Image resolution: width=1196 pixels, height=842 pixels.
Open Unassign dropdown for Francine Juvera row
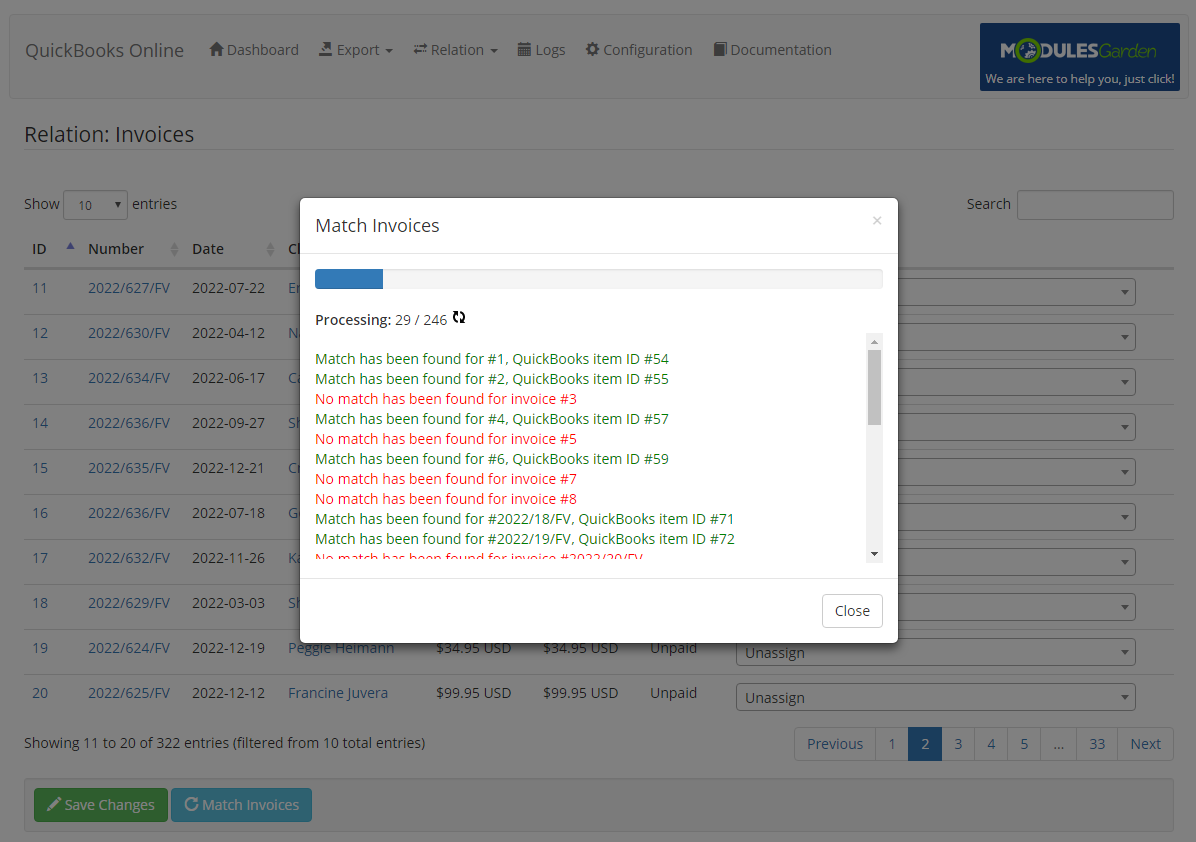click(x=935, y=697)
